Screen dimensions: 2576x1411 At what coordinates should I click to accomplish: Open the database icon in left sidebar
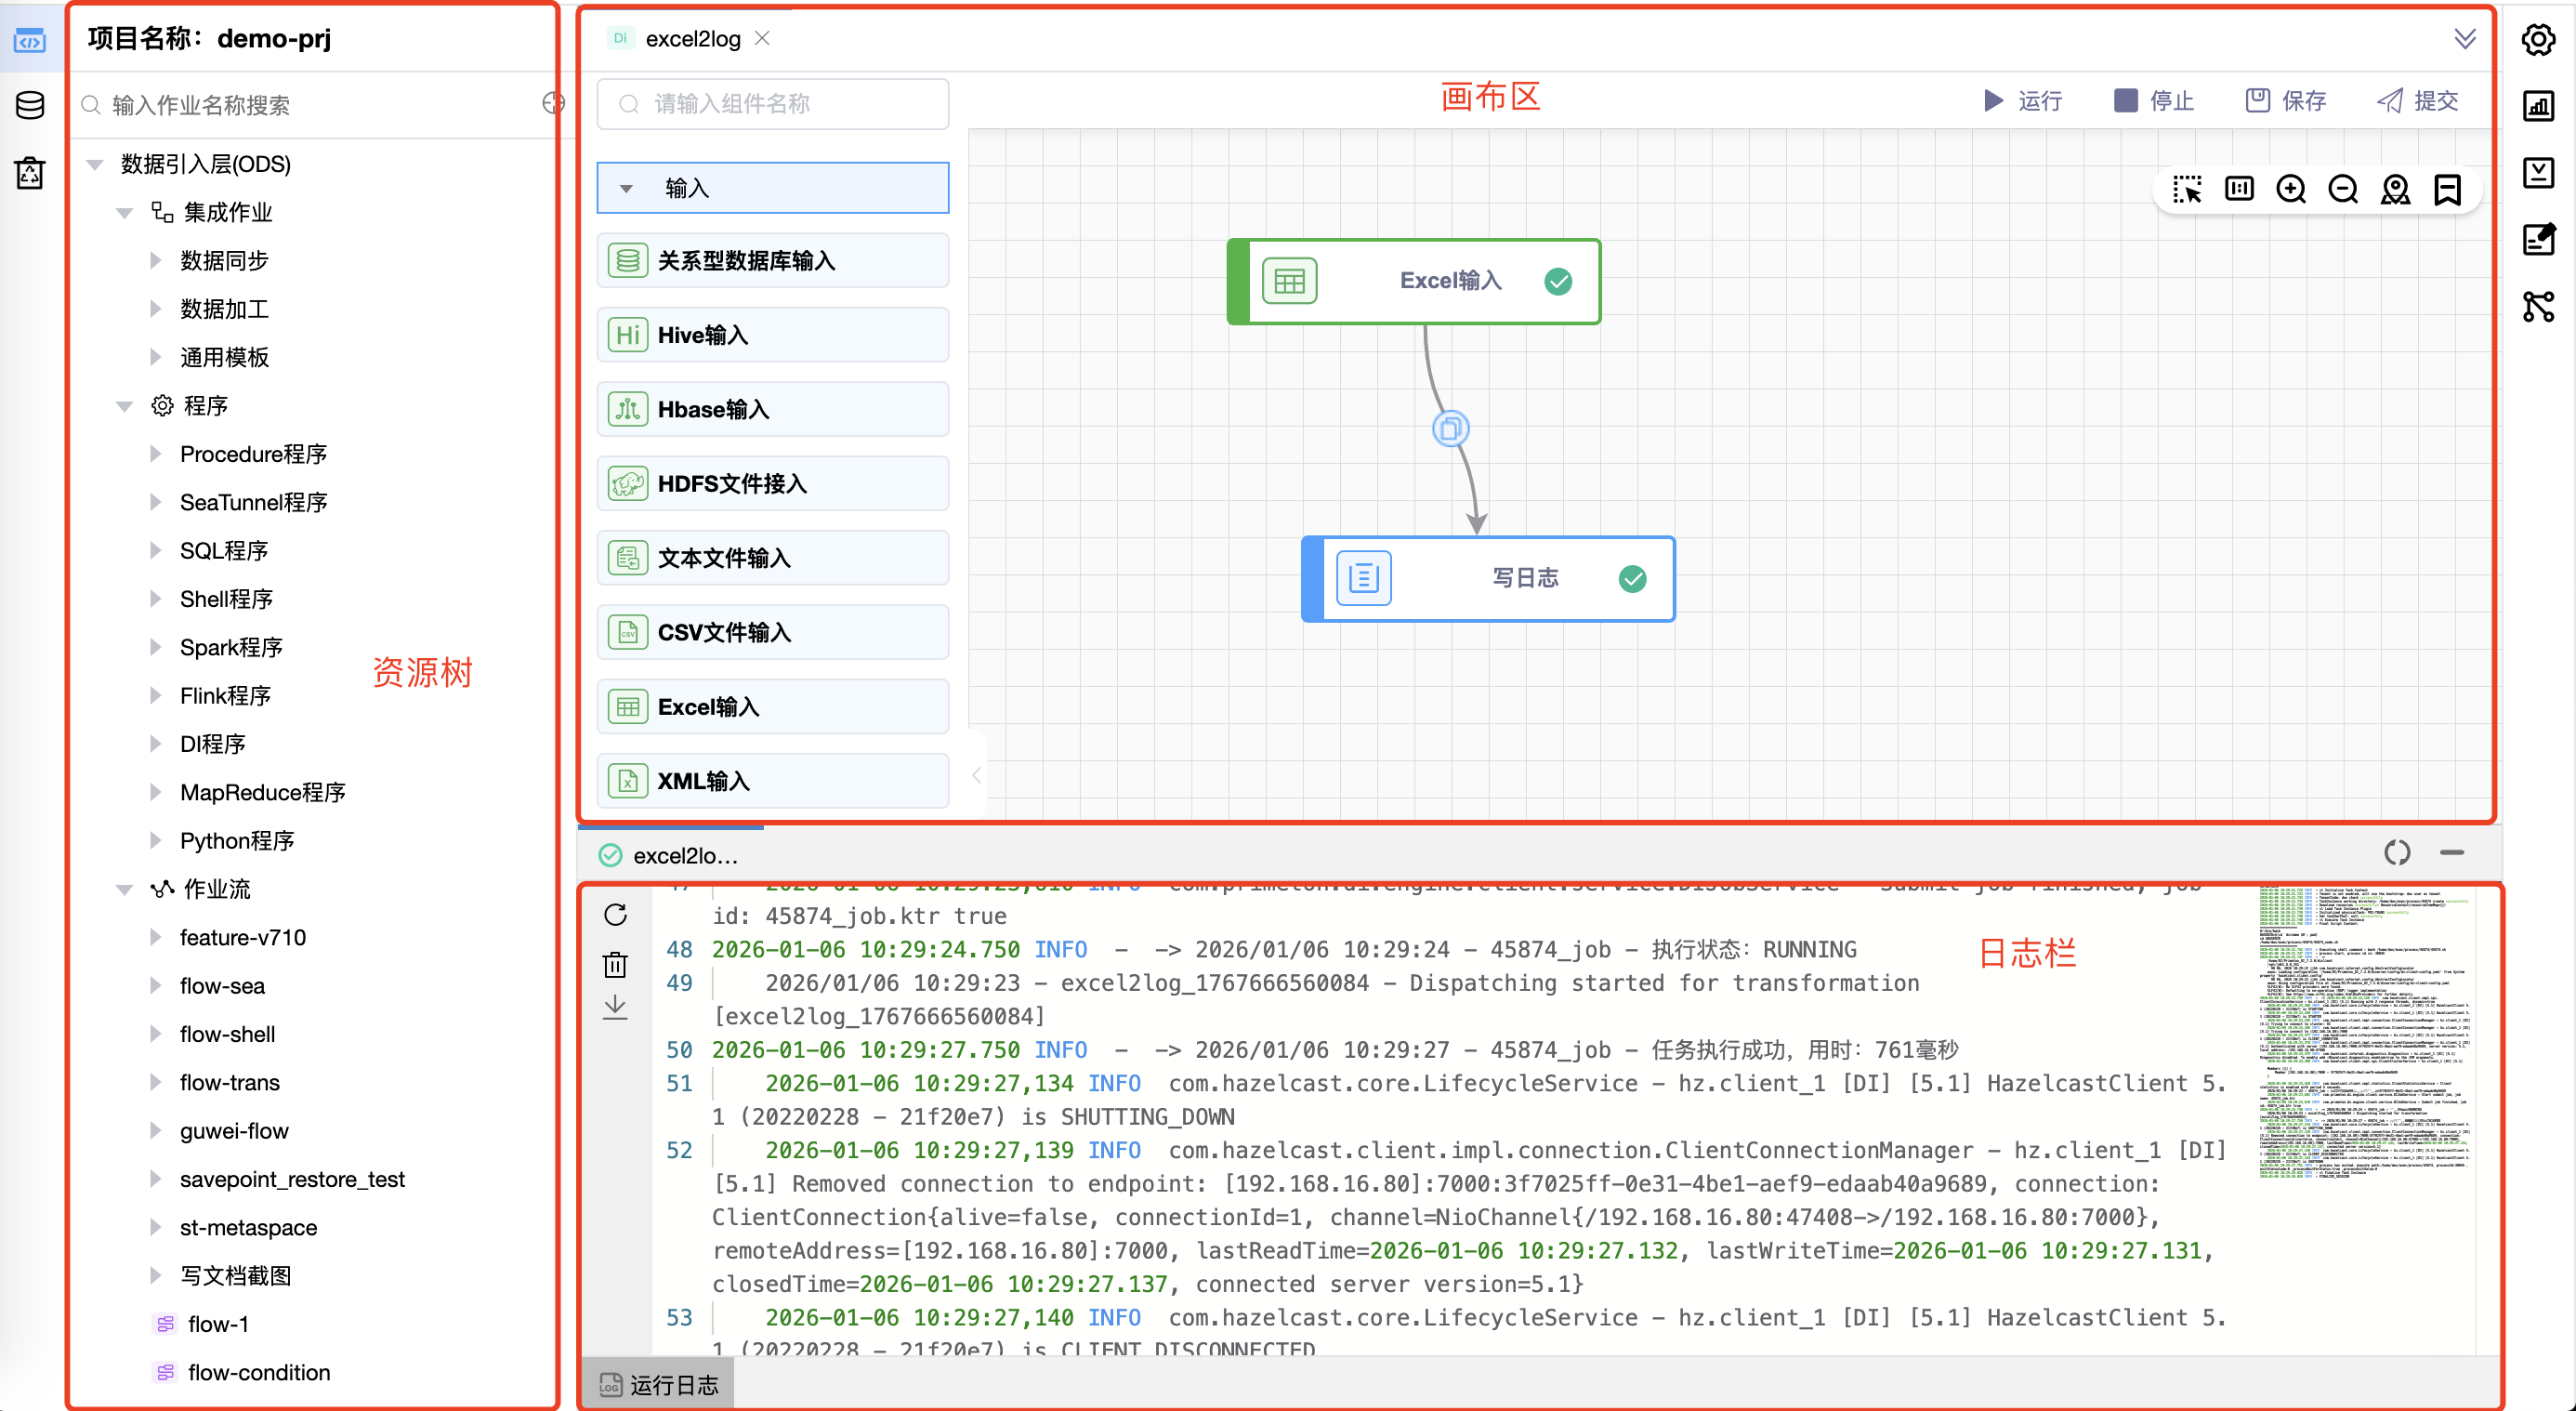click(x=30, y=105)
